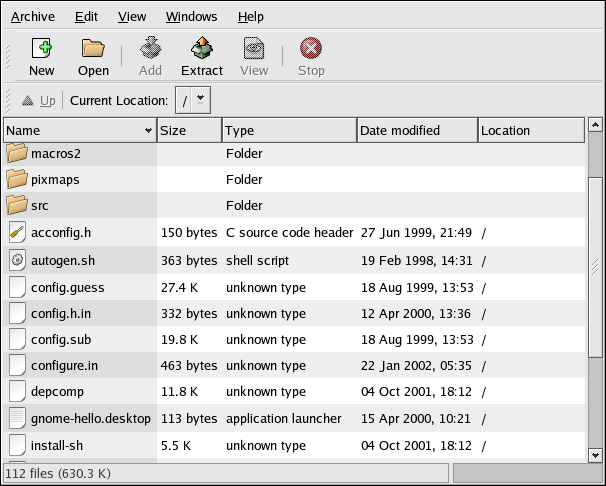The image size is (606, 486).
Task: Click the Open archive folder icon
Action: click(x=93, y=49)
